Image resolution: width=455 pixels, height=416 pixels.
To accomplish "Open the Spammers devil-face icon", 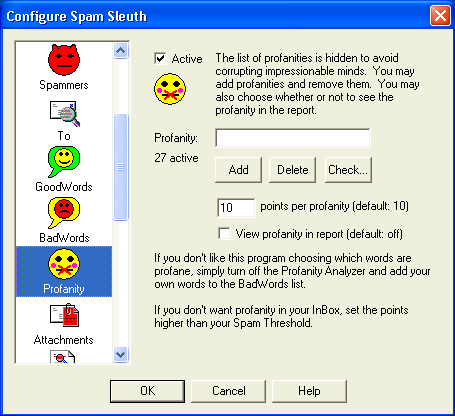I will point(64,60).
